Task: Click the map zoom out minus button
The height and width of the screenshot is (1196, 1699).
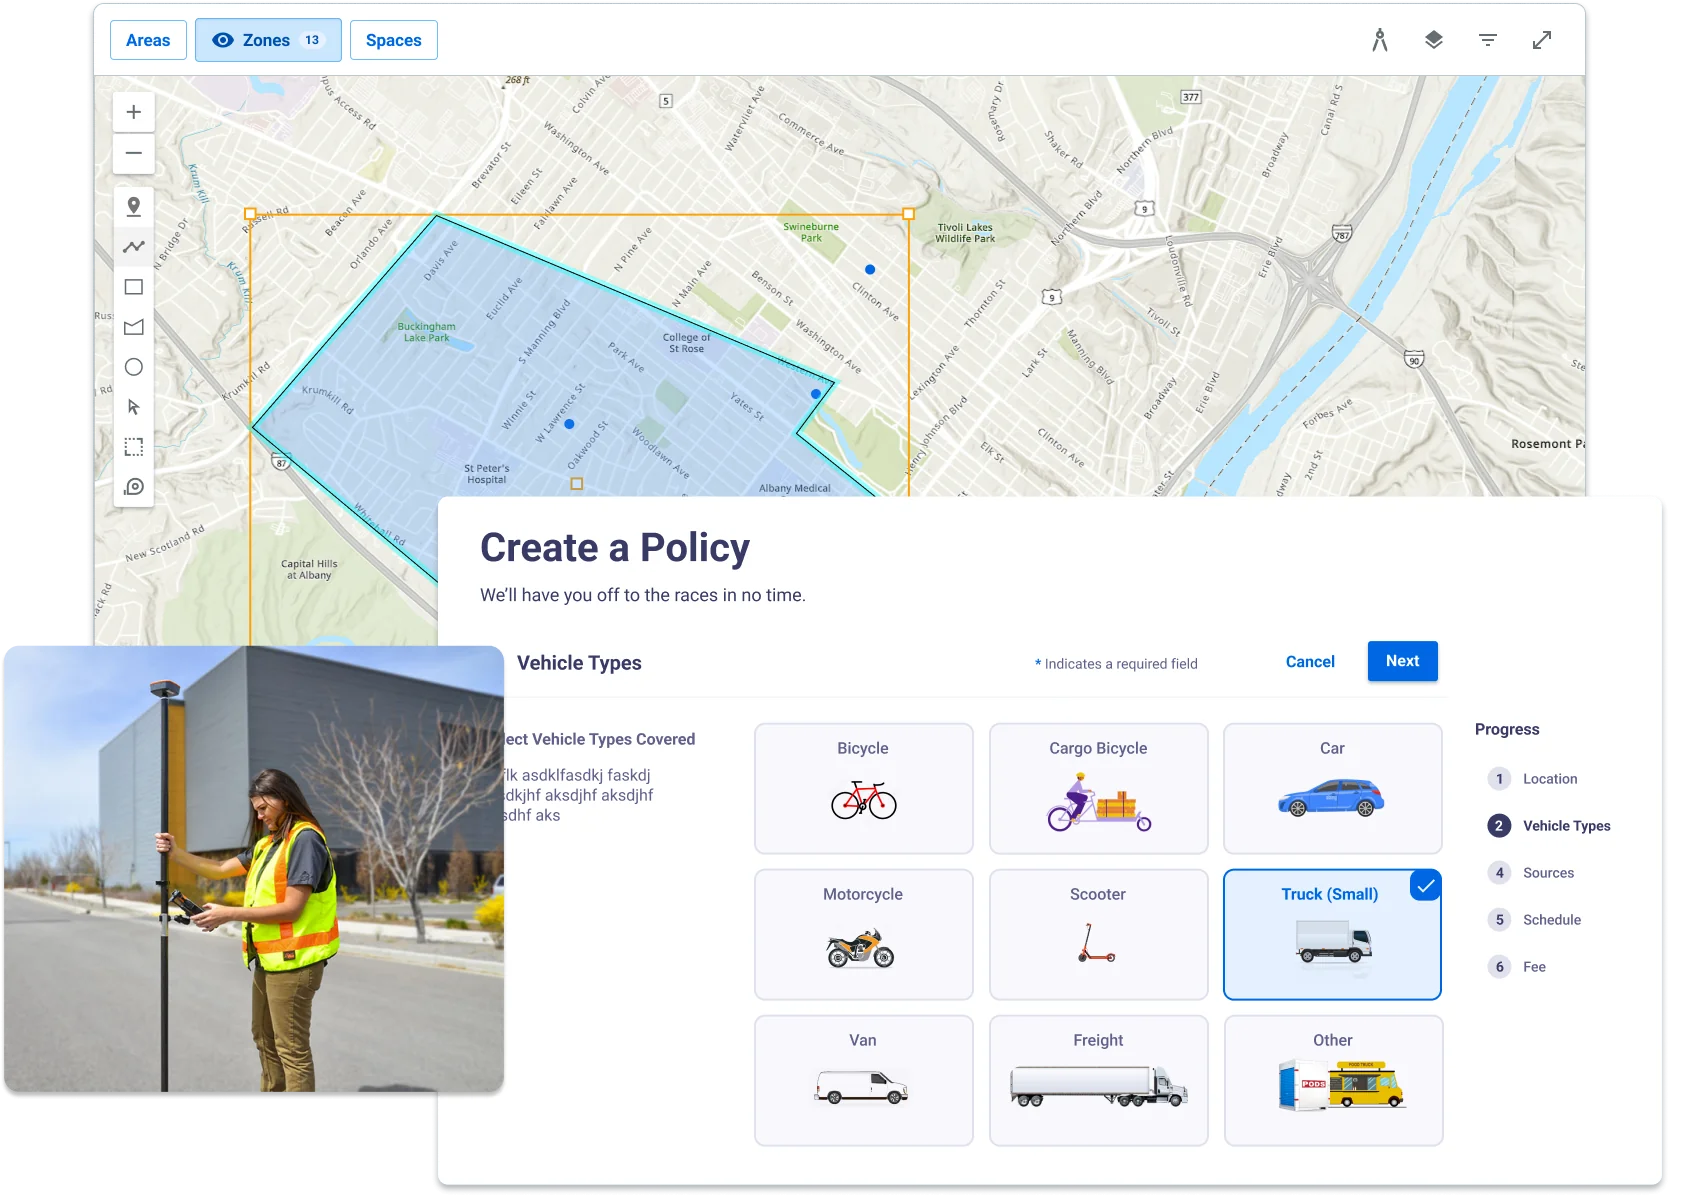Action: [133, 154]
